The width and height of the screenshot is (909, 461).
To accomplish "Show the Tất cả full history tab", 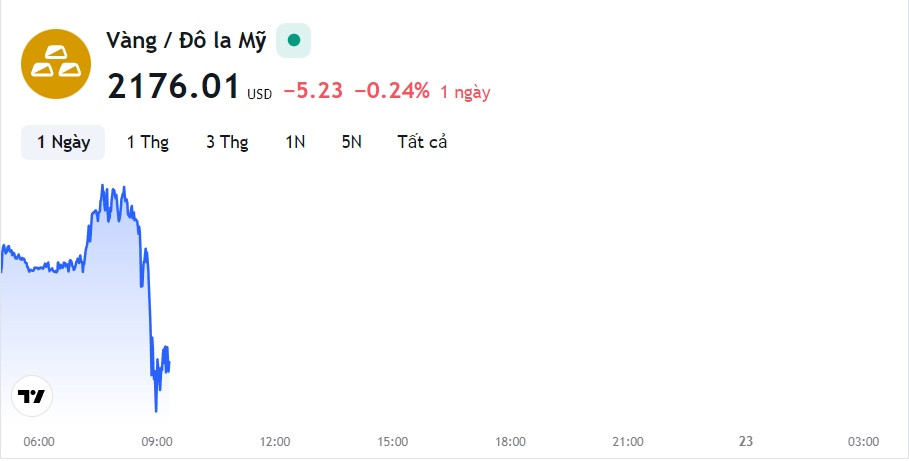I will 422,142.
